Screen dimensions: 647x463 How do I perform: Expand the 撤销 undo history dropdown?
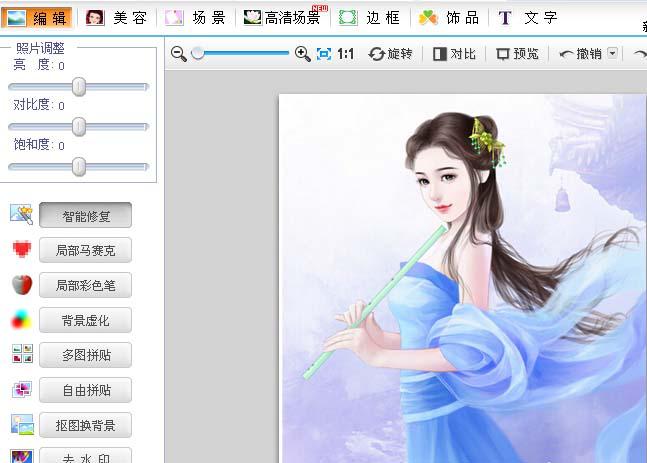pyautogui.click(x=613, y=53)
